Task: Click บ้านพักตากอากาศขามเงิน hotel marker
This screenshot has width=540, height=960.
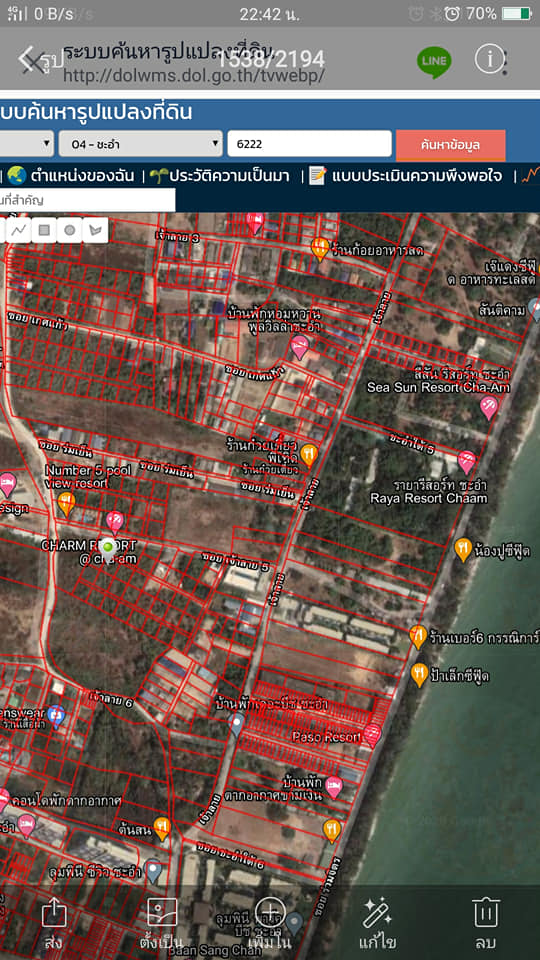Action: point(334,787)
